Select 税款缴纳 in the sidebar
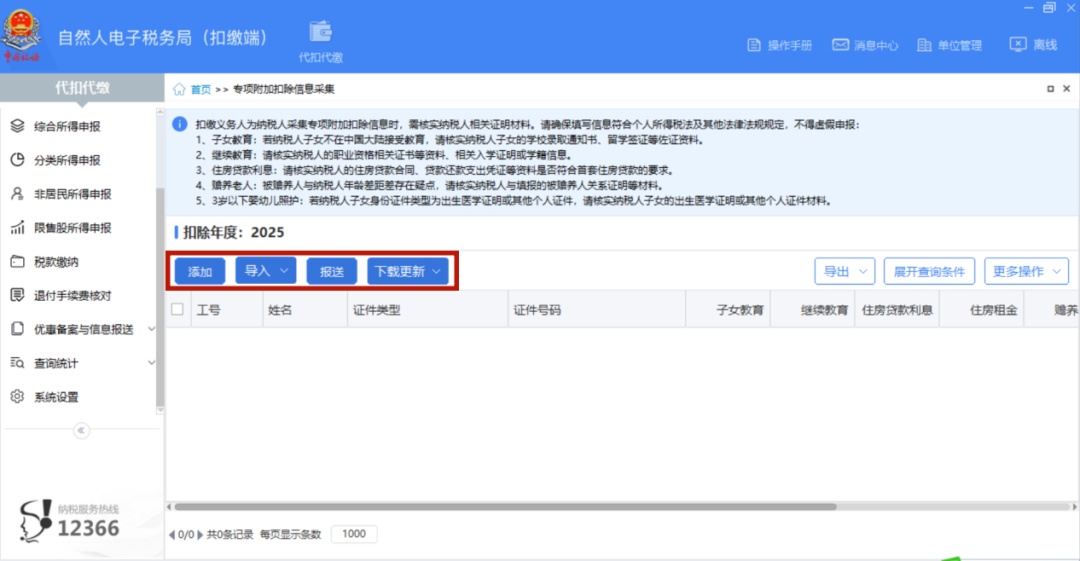 coord(56,262)
